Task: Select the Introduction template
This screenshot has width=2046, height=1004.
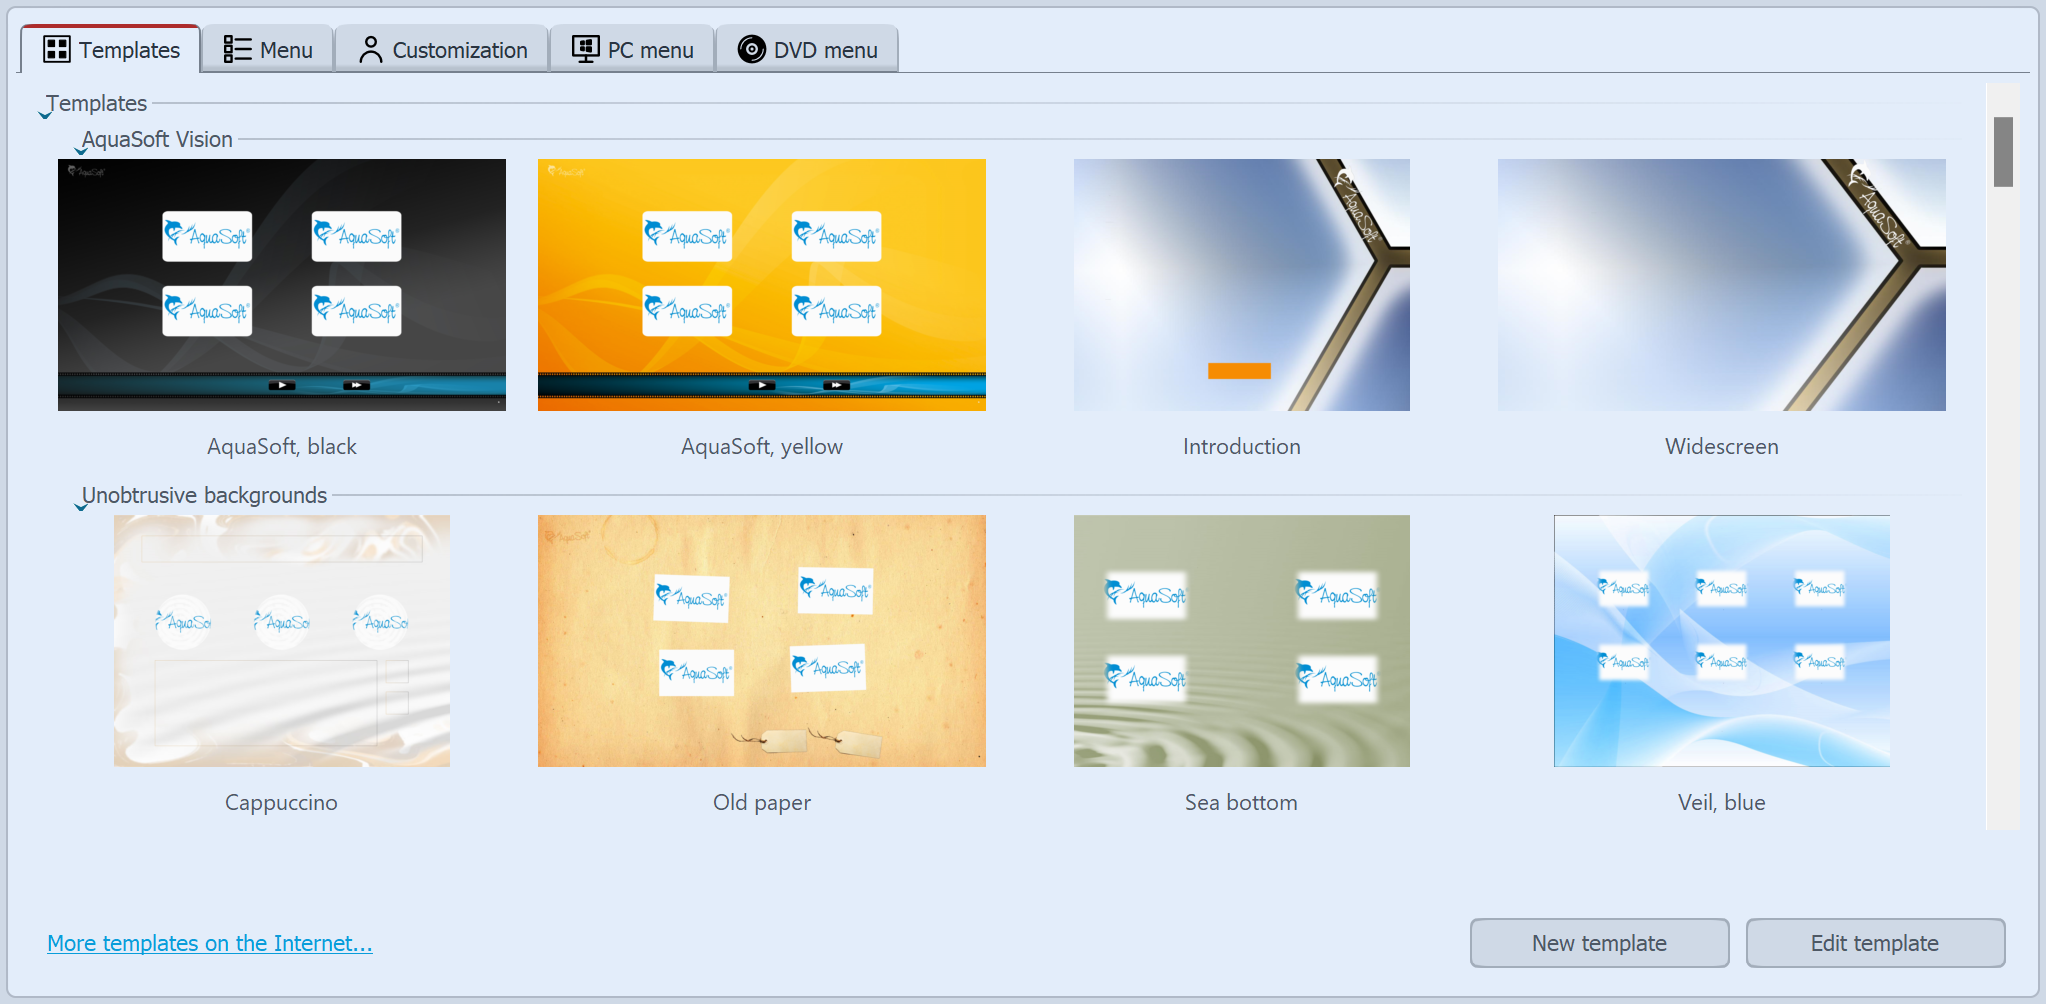Action: 1241,284
